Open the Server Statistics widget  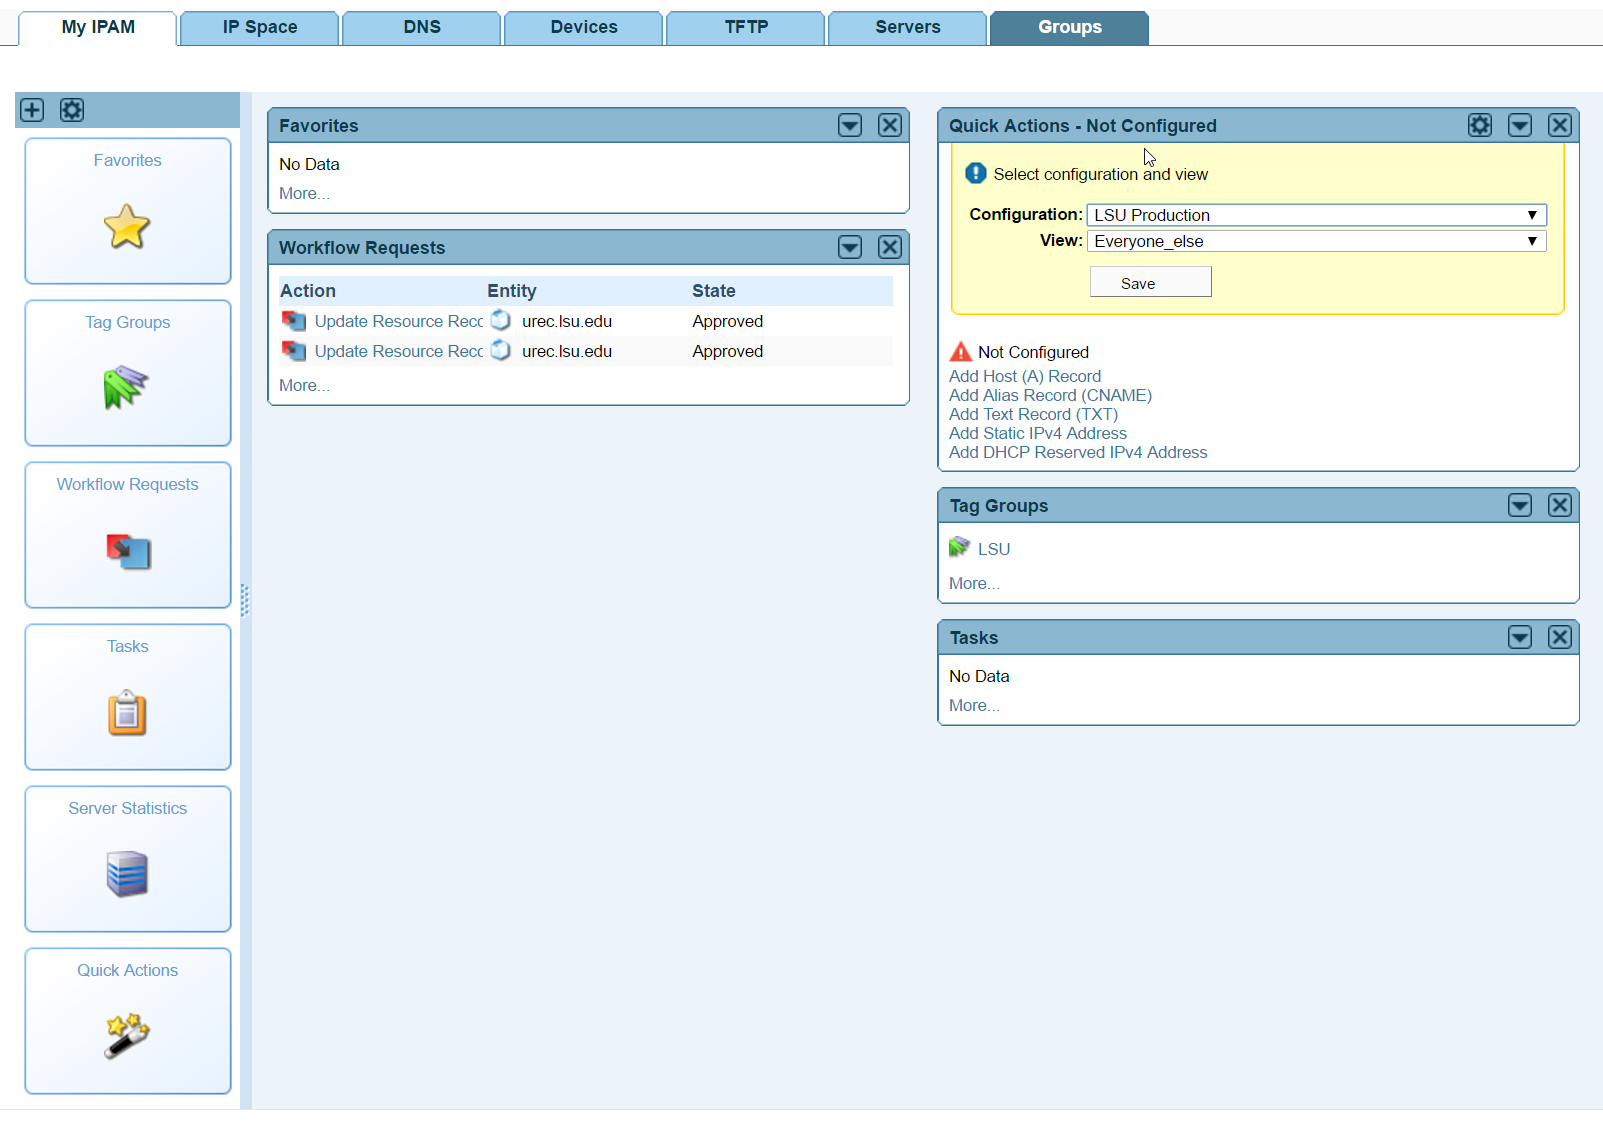tap(128, 859)
